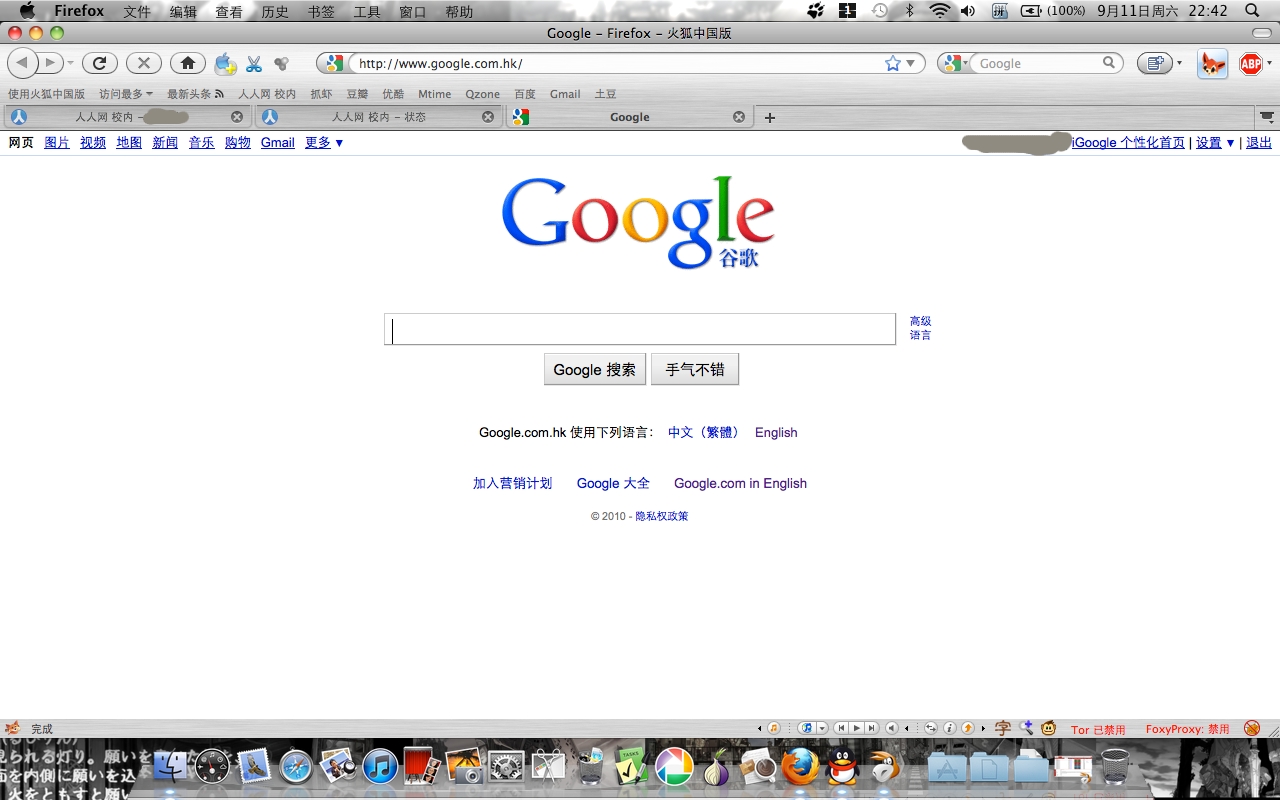Click the status bar previous track button
Viewport: 1280px width, 800px height.
coord(841,728)
